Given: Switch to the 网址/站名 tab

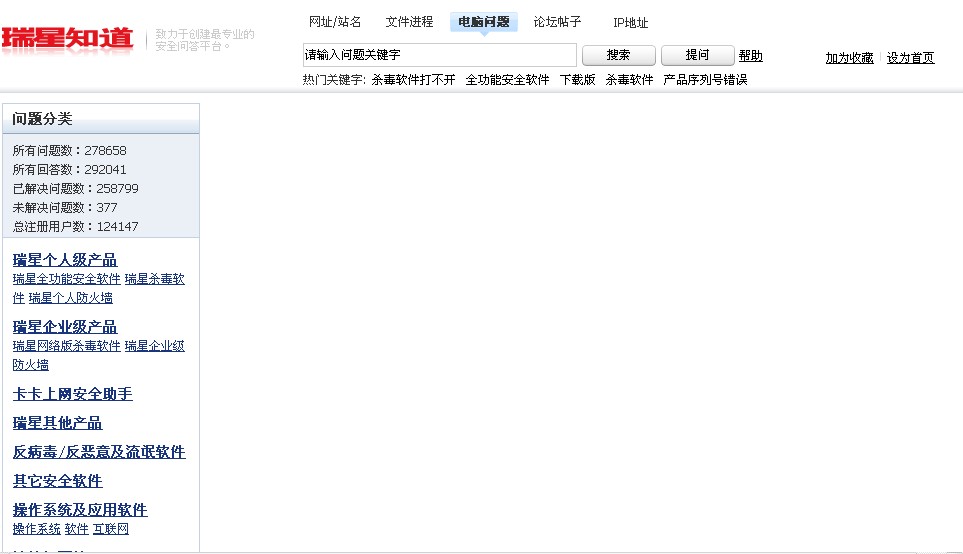Looking at the screenshot, I should (335, 22).
